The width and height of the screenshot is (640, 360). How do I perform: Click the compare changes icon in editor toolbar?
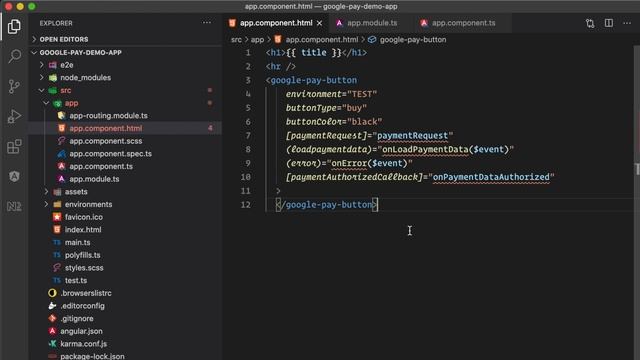(590, 23)
